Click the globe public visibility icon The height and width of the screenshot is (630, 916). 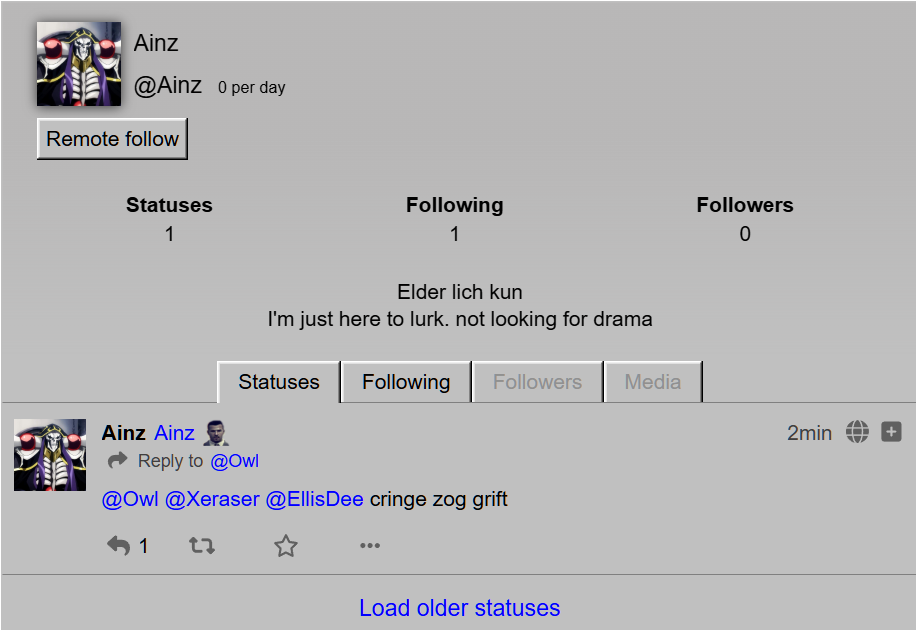[x=857, y=432]
